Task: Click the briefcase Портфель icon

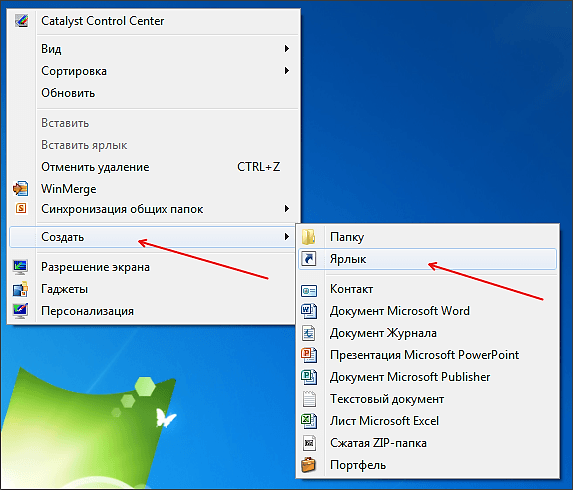Action: point(309,465)
